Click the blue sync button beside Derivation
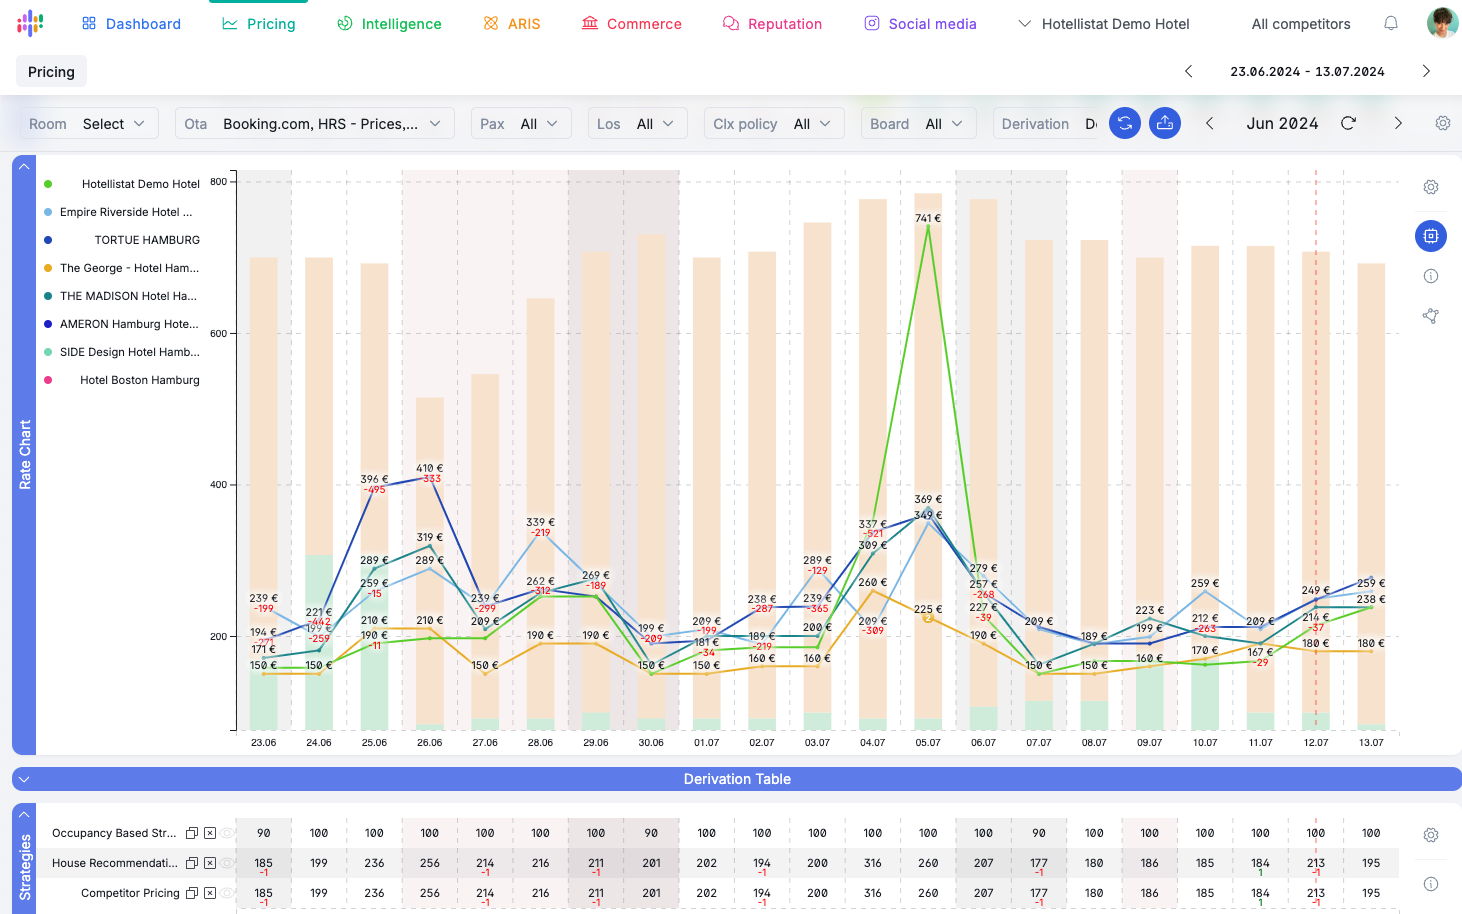 pos(1125,123)
